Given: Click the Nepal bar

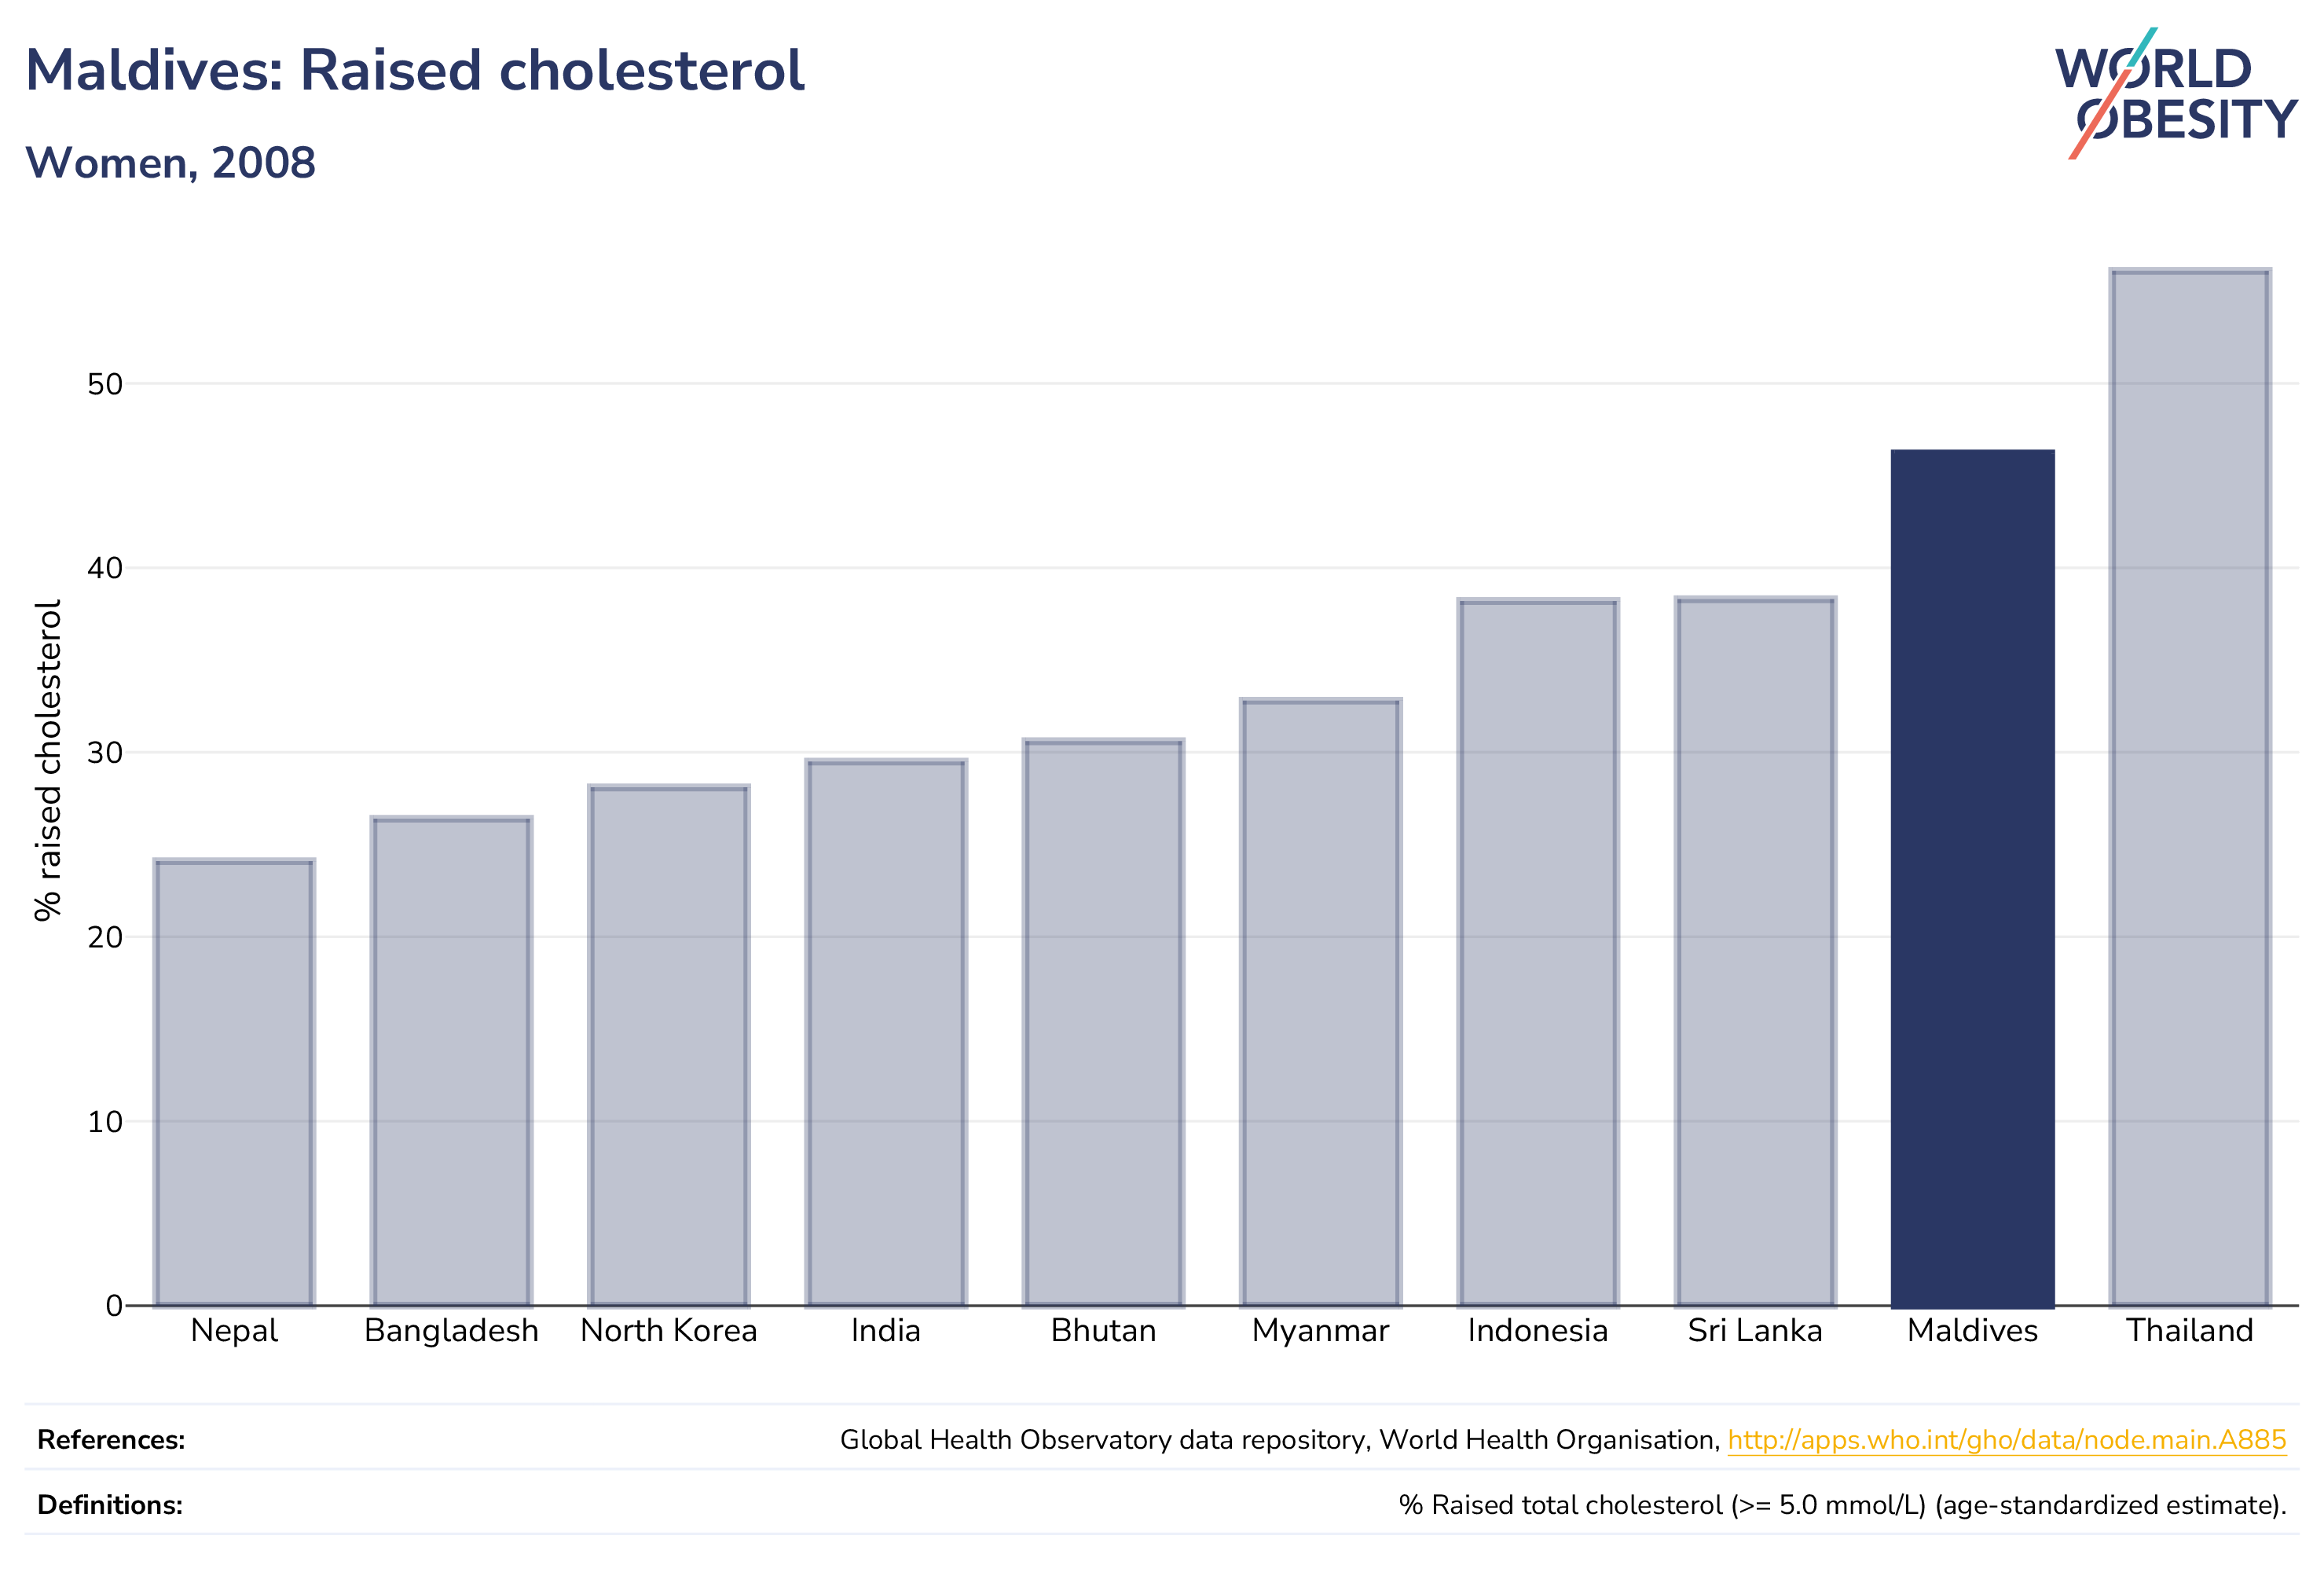Looking at the screenshot, I should click(x=234, y=1082).
